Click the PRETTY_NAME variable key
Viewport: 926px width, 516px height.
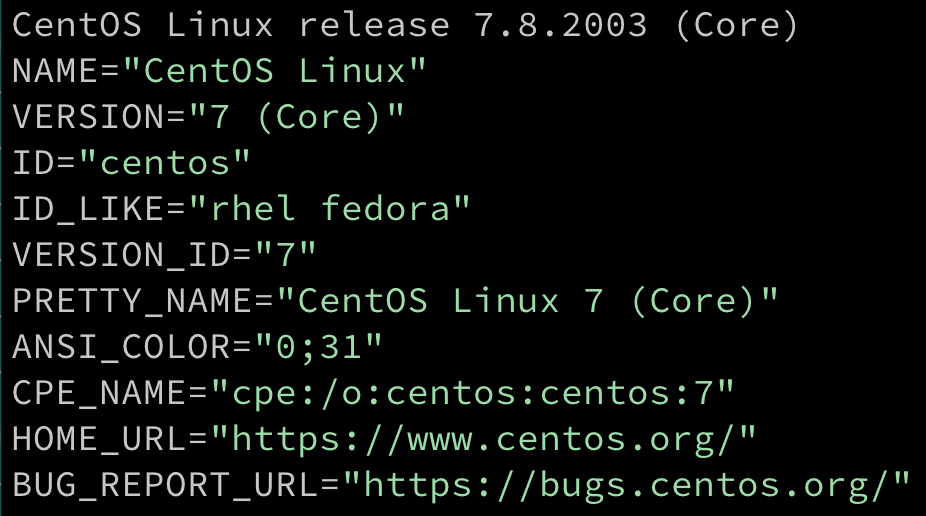coord(132,301)
